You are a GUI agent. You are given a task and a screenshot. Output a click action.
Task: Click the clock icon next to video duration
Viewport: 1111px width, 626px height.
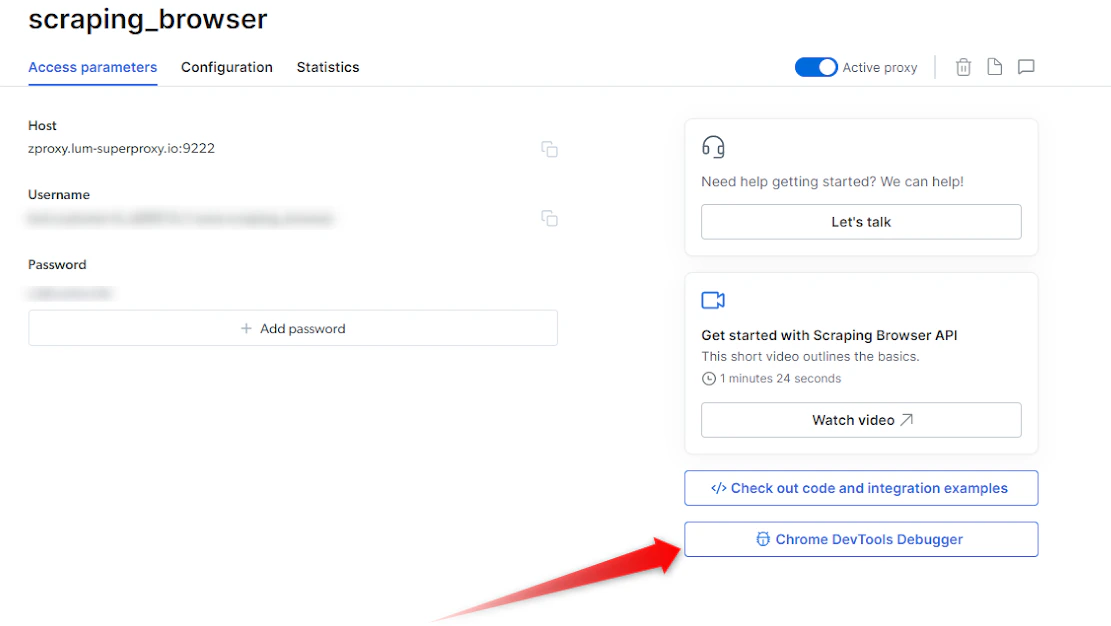point(708,378)
